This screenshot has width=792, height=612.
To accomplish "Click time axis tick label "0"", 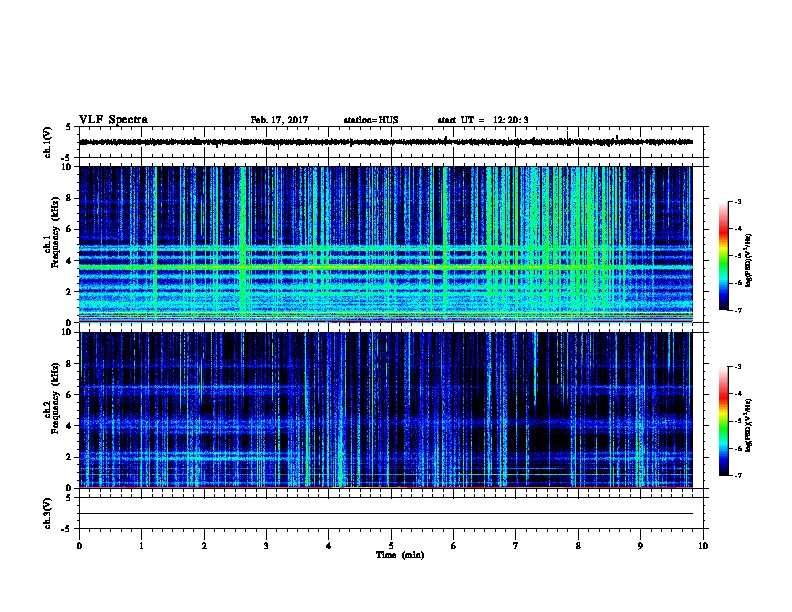I will click(79, 546).
